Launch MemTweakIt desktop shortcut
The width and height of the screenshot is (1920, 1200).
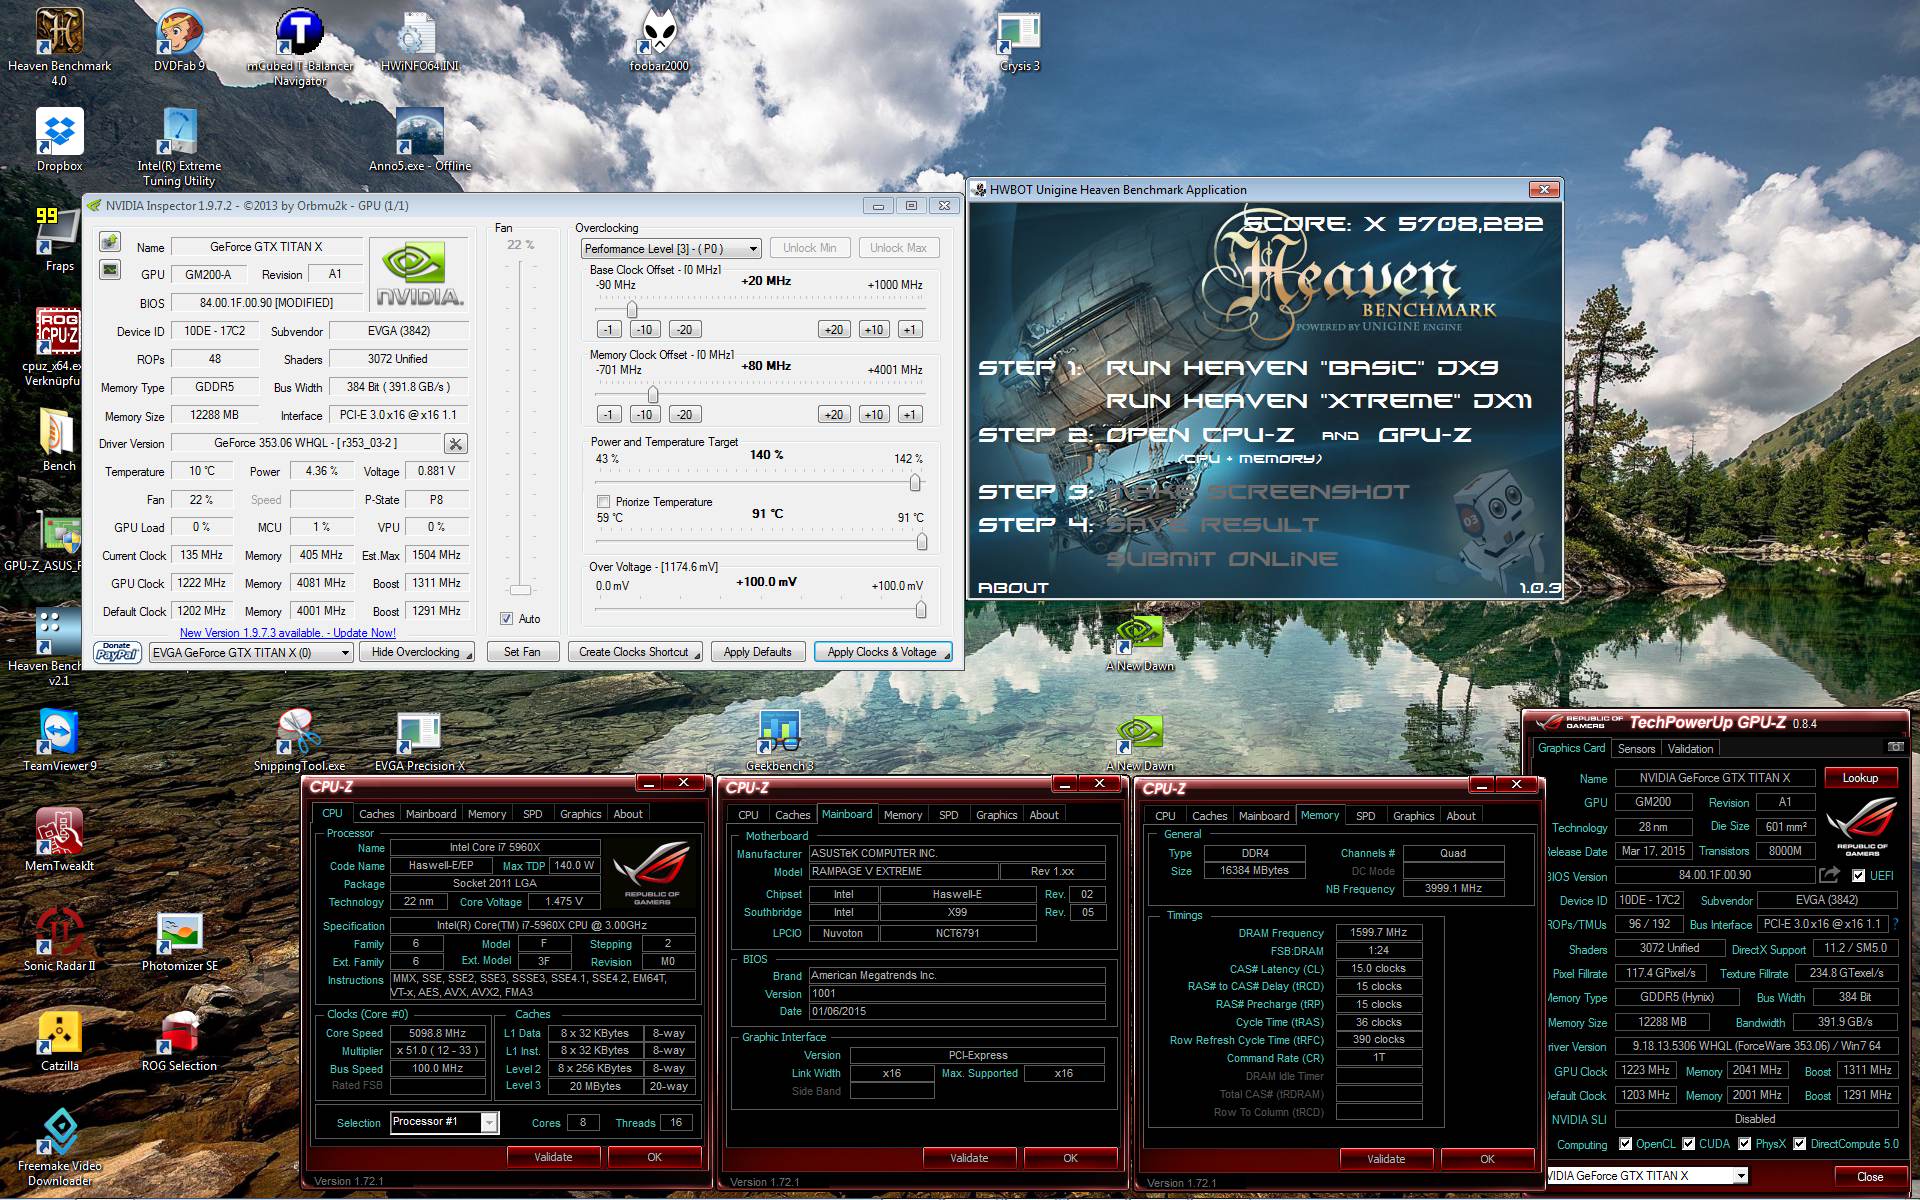point(59,840)
